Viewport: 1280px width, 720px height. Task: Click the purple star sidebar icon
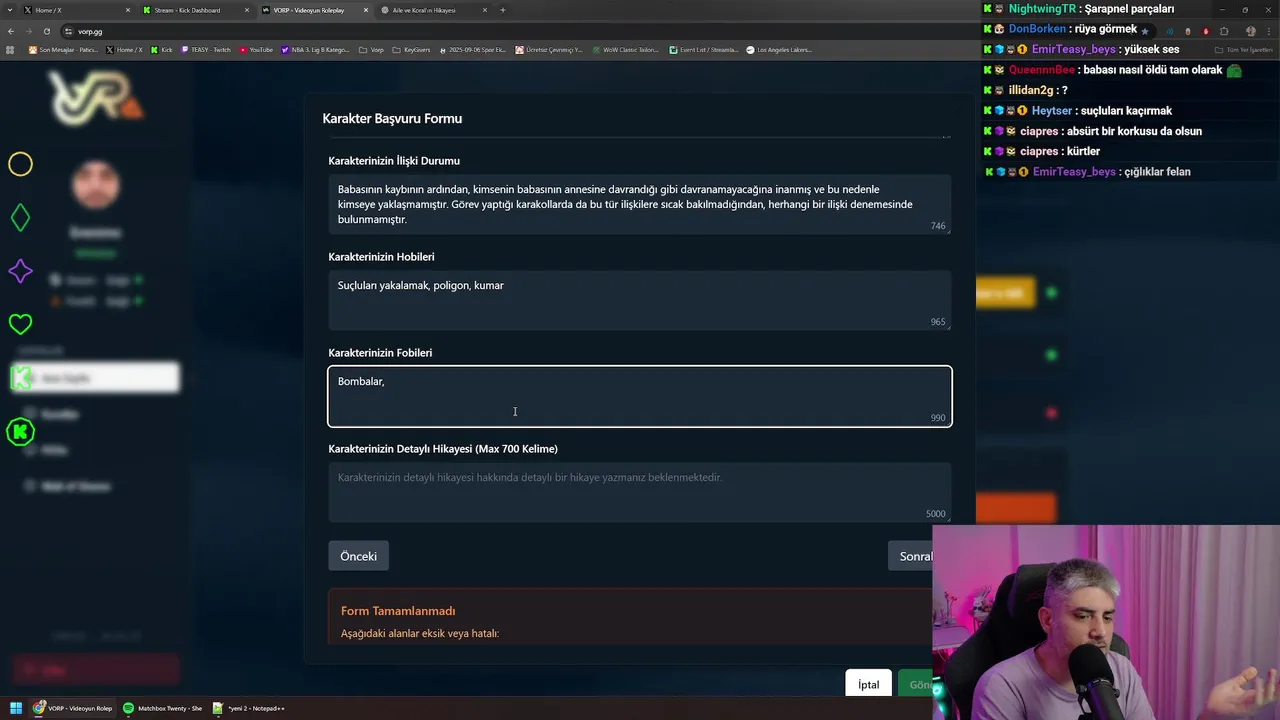click(20, 271)
